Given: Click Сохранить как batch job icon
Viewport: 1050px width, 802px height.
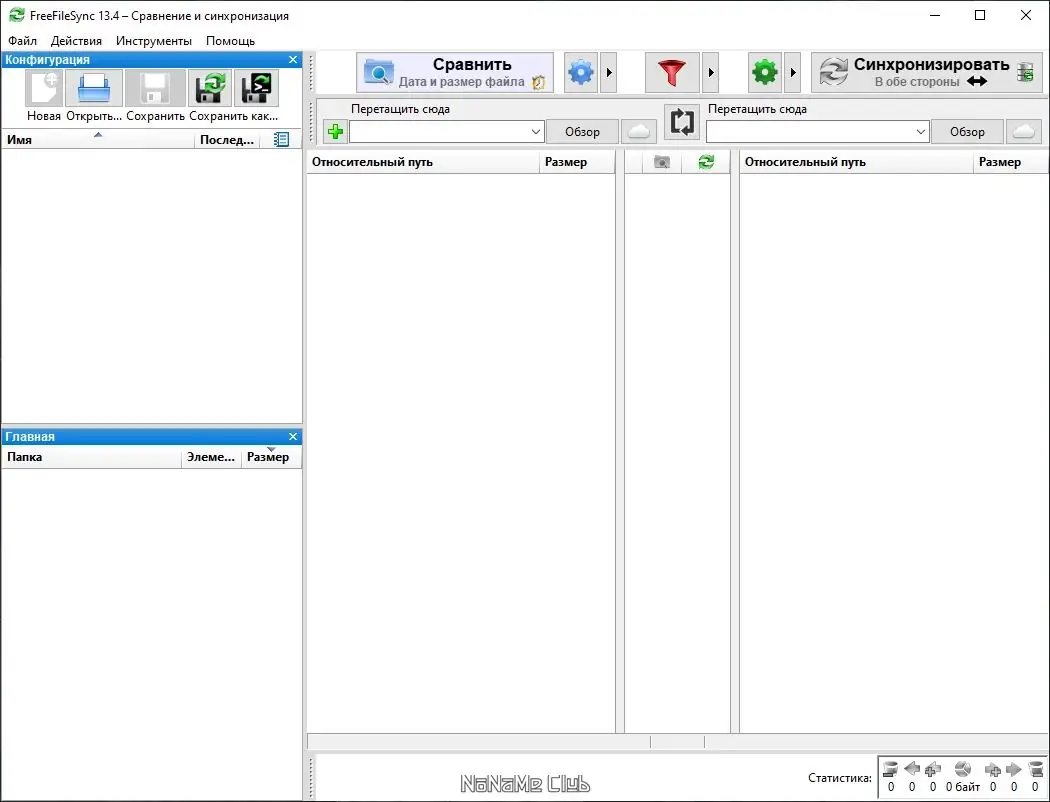Looking at the screenshot, I should pyautogui.click(x=256, y=88).
